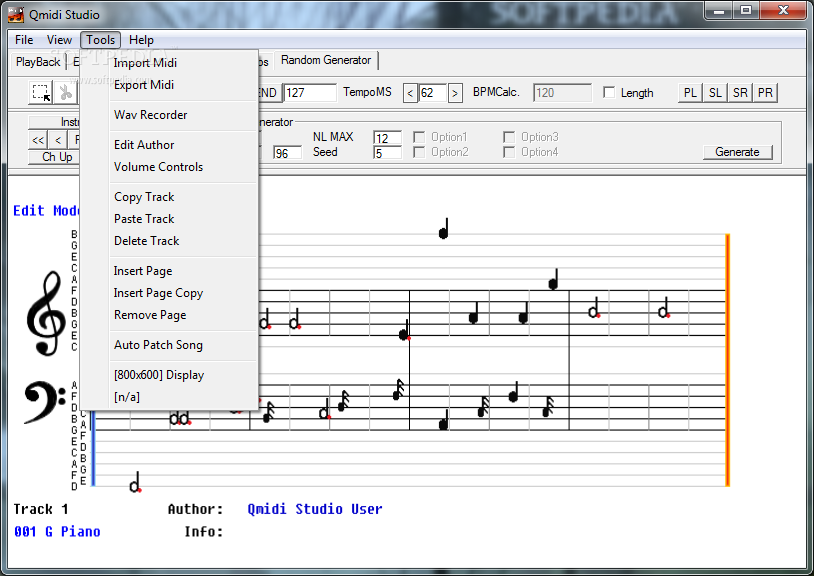Click the BPMCalc field showing 120
This screenshot has width=814, height=576.
(x=562, y=93)
